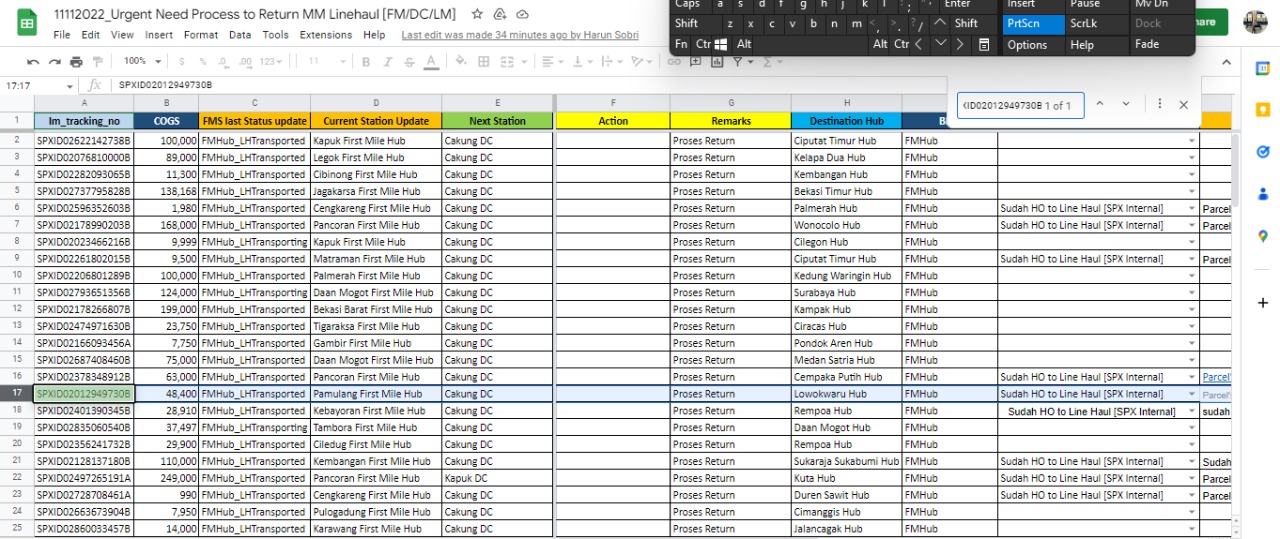1280x539 pixels.
Task: Open the Edit menu
Action: [x=91, y=34]
